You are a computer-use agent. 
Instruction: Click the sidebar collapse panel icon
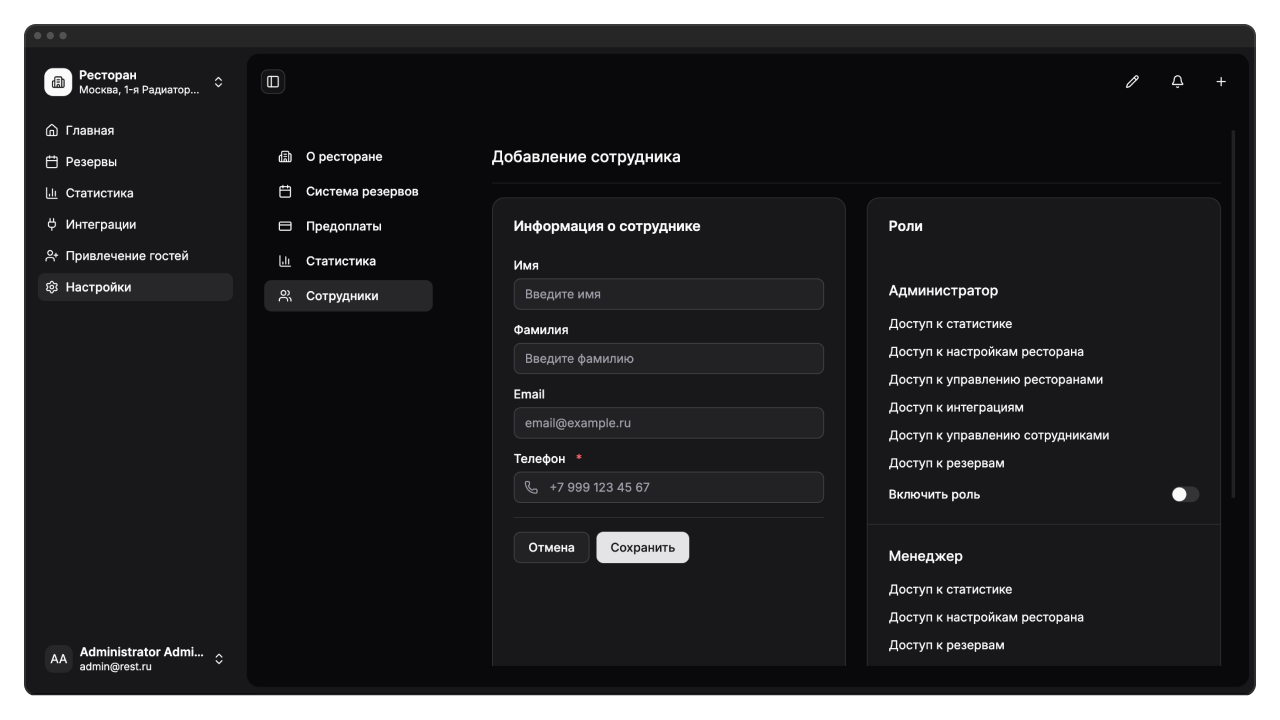tap(273, 82)
